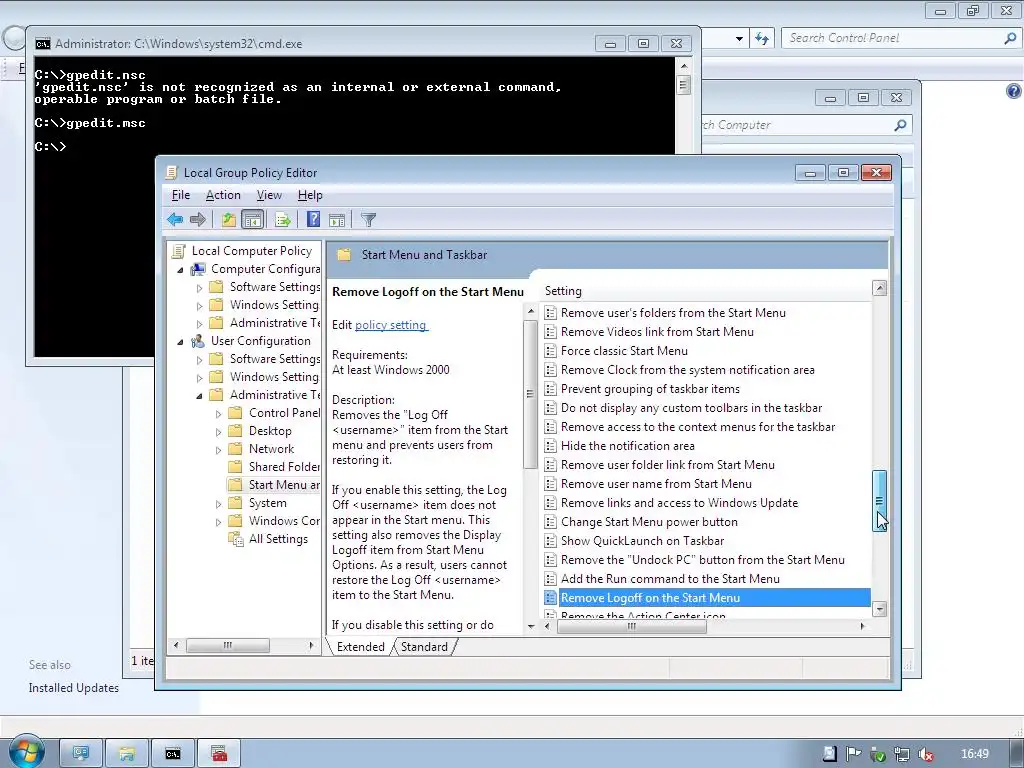This screenshot has width=1024, height=768.
Task: Click the Control Panel help question icon
Action: coord(1014,91)
